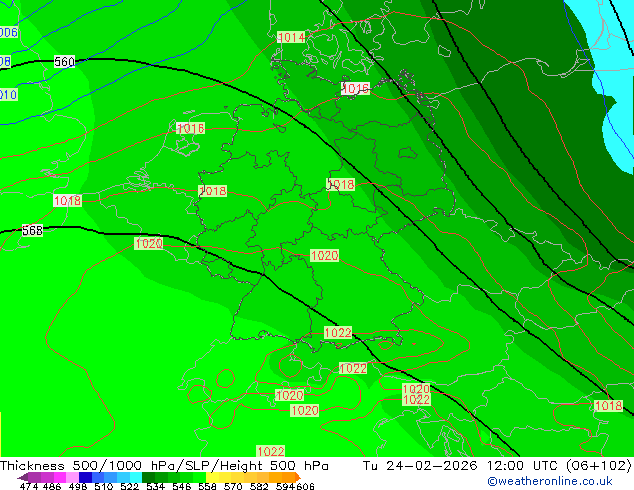634x490 pixels.
Task: Click the orange arrow end of the legend
Action: [x=298, y=477]
